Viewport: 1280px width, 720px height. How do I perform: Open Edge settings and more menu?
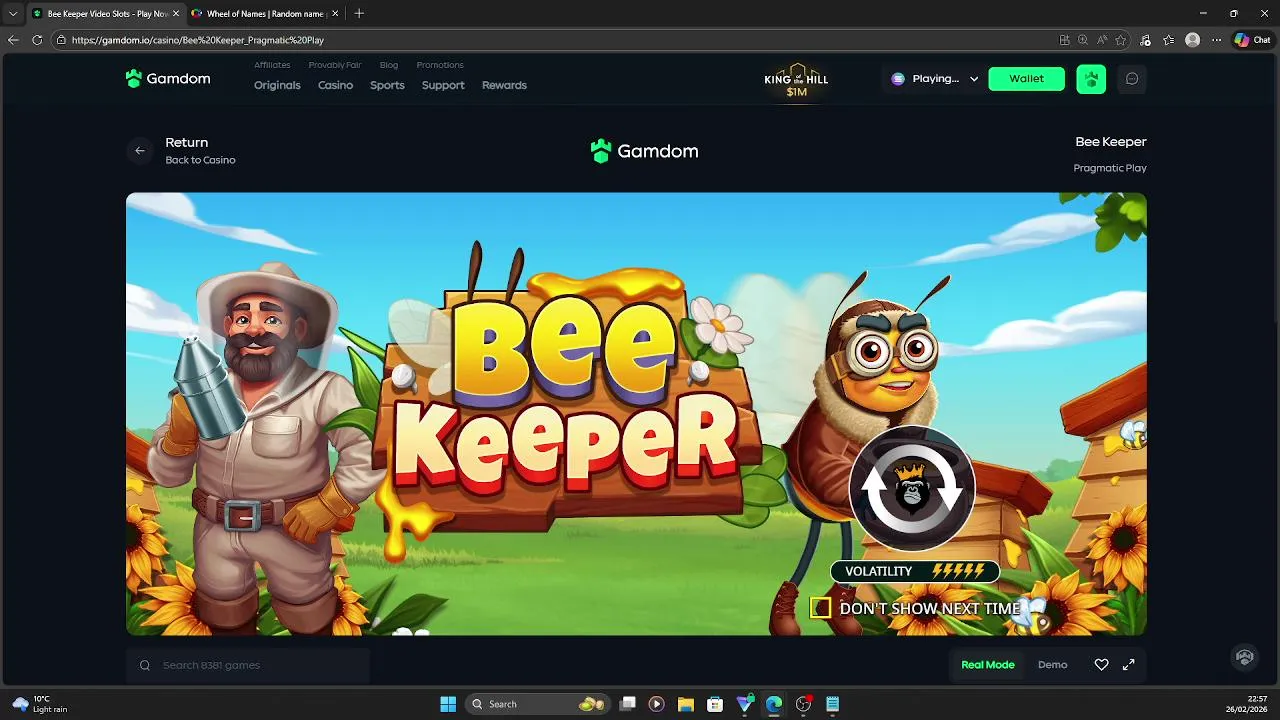(1216, 40)
